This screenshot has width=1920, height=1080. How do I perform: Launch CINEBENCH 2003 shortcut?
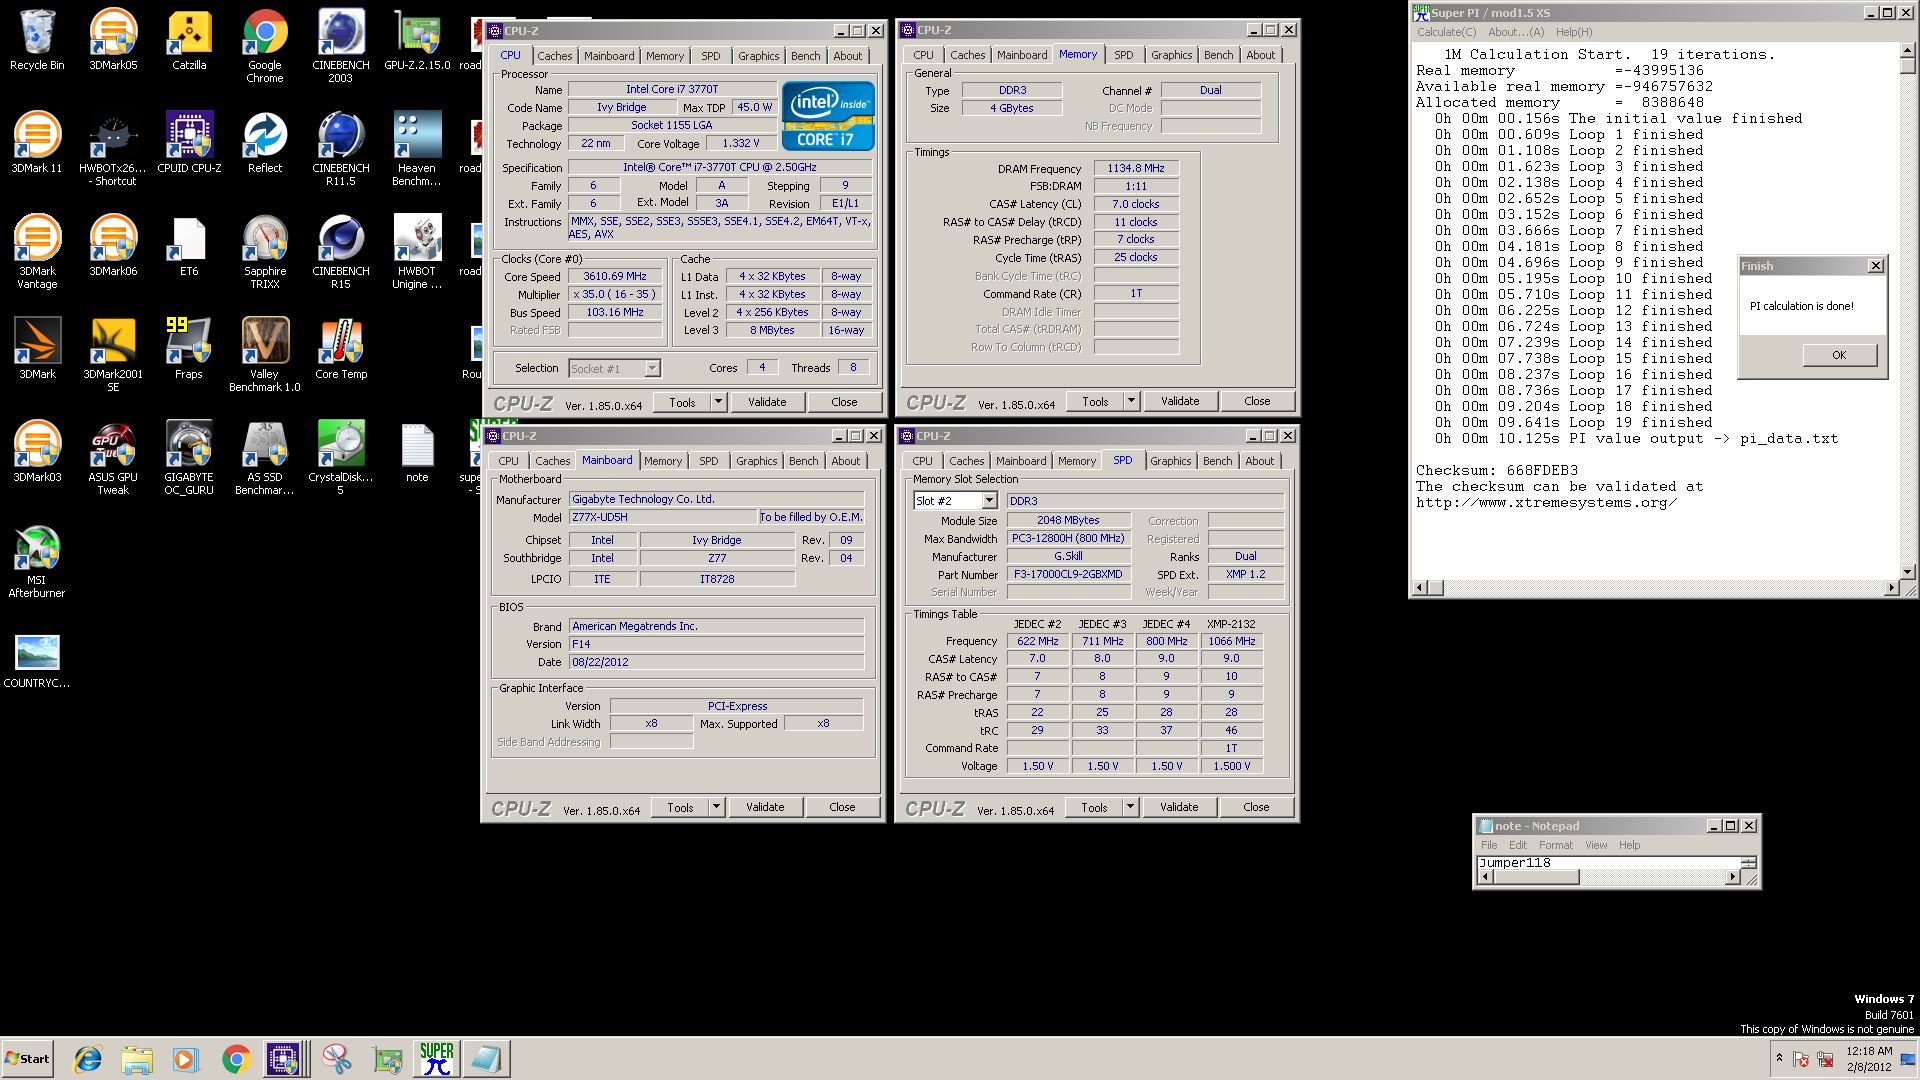(341, 46)
